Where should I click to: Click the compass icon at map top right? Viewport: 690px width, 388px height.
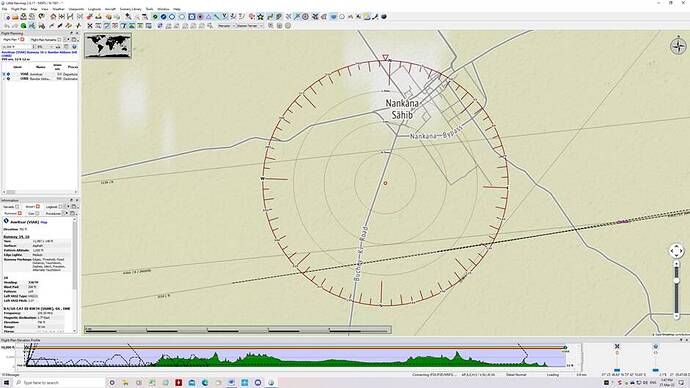pos(678,46)
